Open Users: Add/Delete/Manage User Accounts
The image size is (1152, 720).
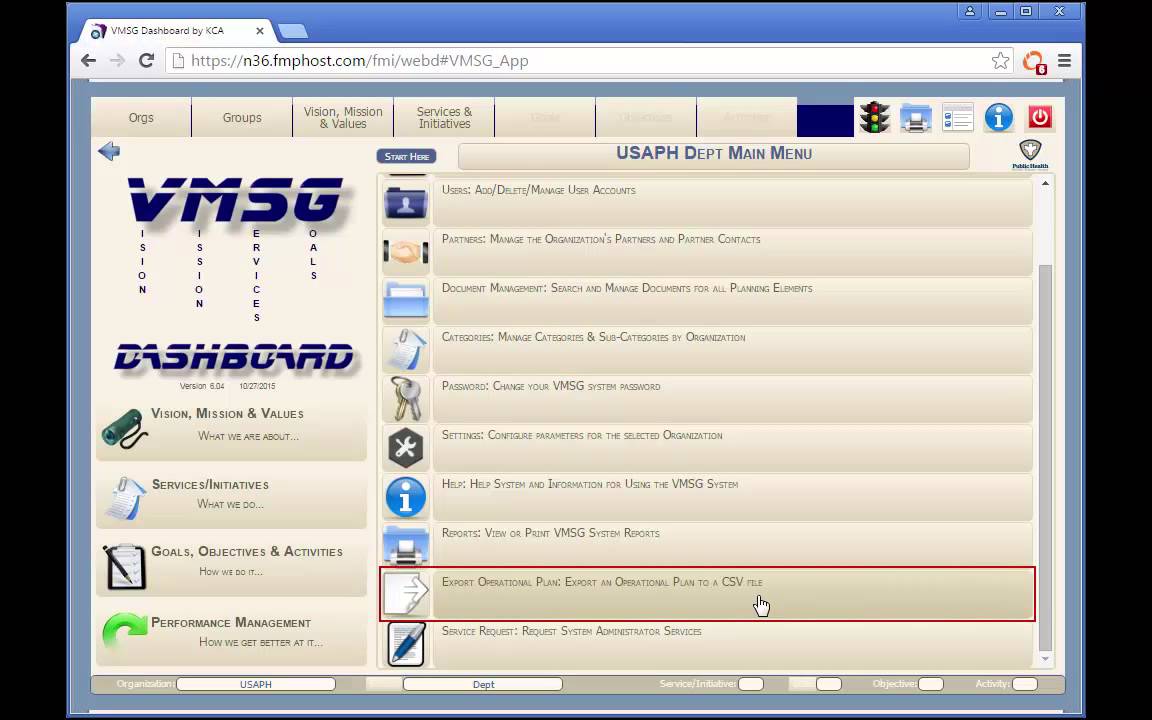coord(732,202)
